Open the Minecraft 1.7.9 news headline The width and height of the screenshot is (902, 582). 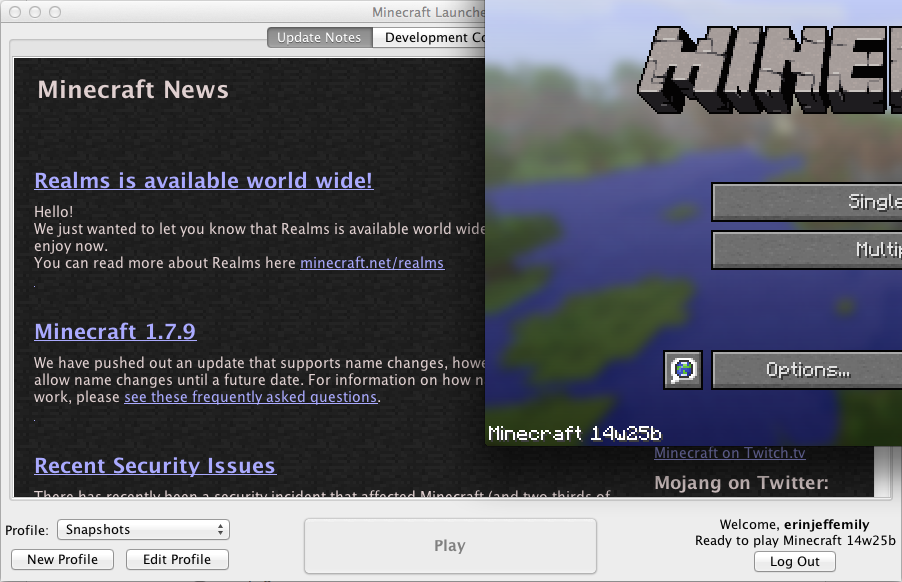(x=115, y=331)
